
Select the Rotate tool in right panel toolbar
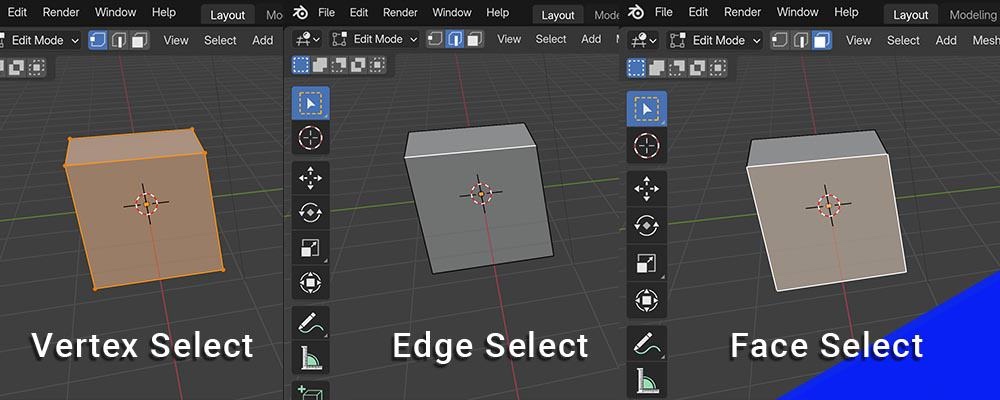(x=647, y=225)
